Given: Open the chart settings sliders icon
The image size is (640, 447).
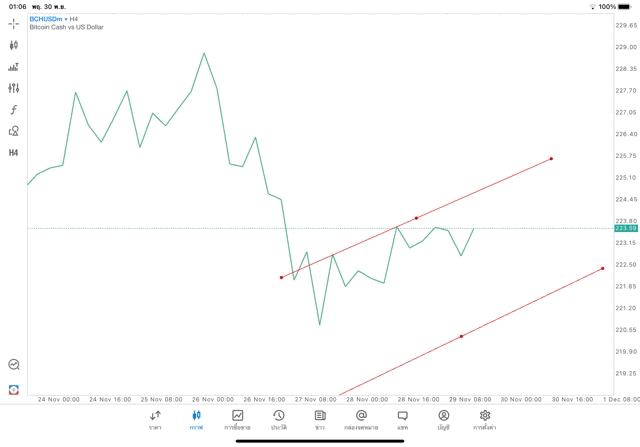Looking at the screenshot, I should pyautogui.click(x=14, y=88).
